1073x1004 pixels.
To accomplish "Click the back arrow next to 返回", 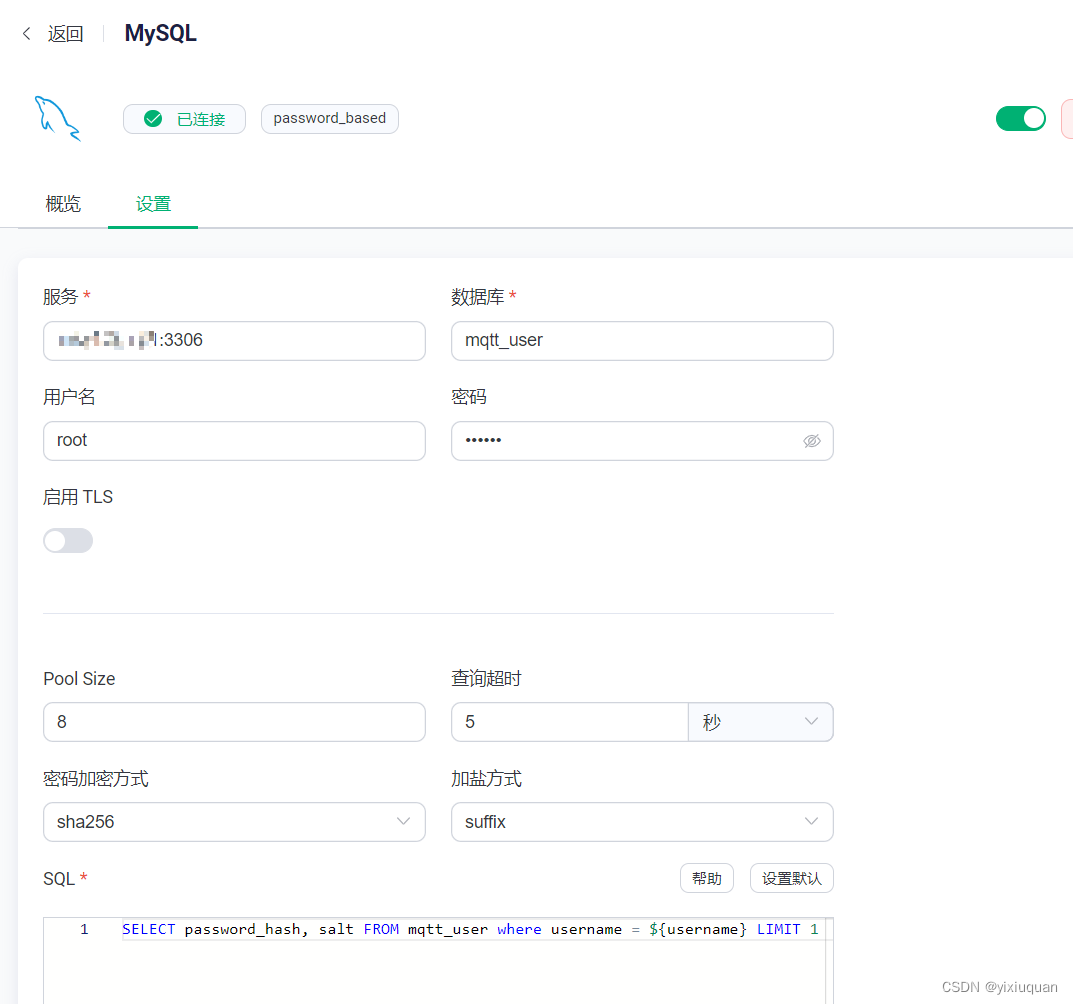I will point(26,33).
